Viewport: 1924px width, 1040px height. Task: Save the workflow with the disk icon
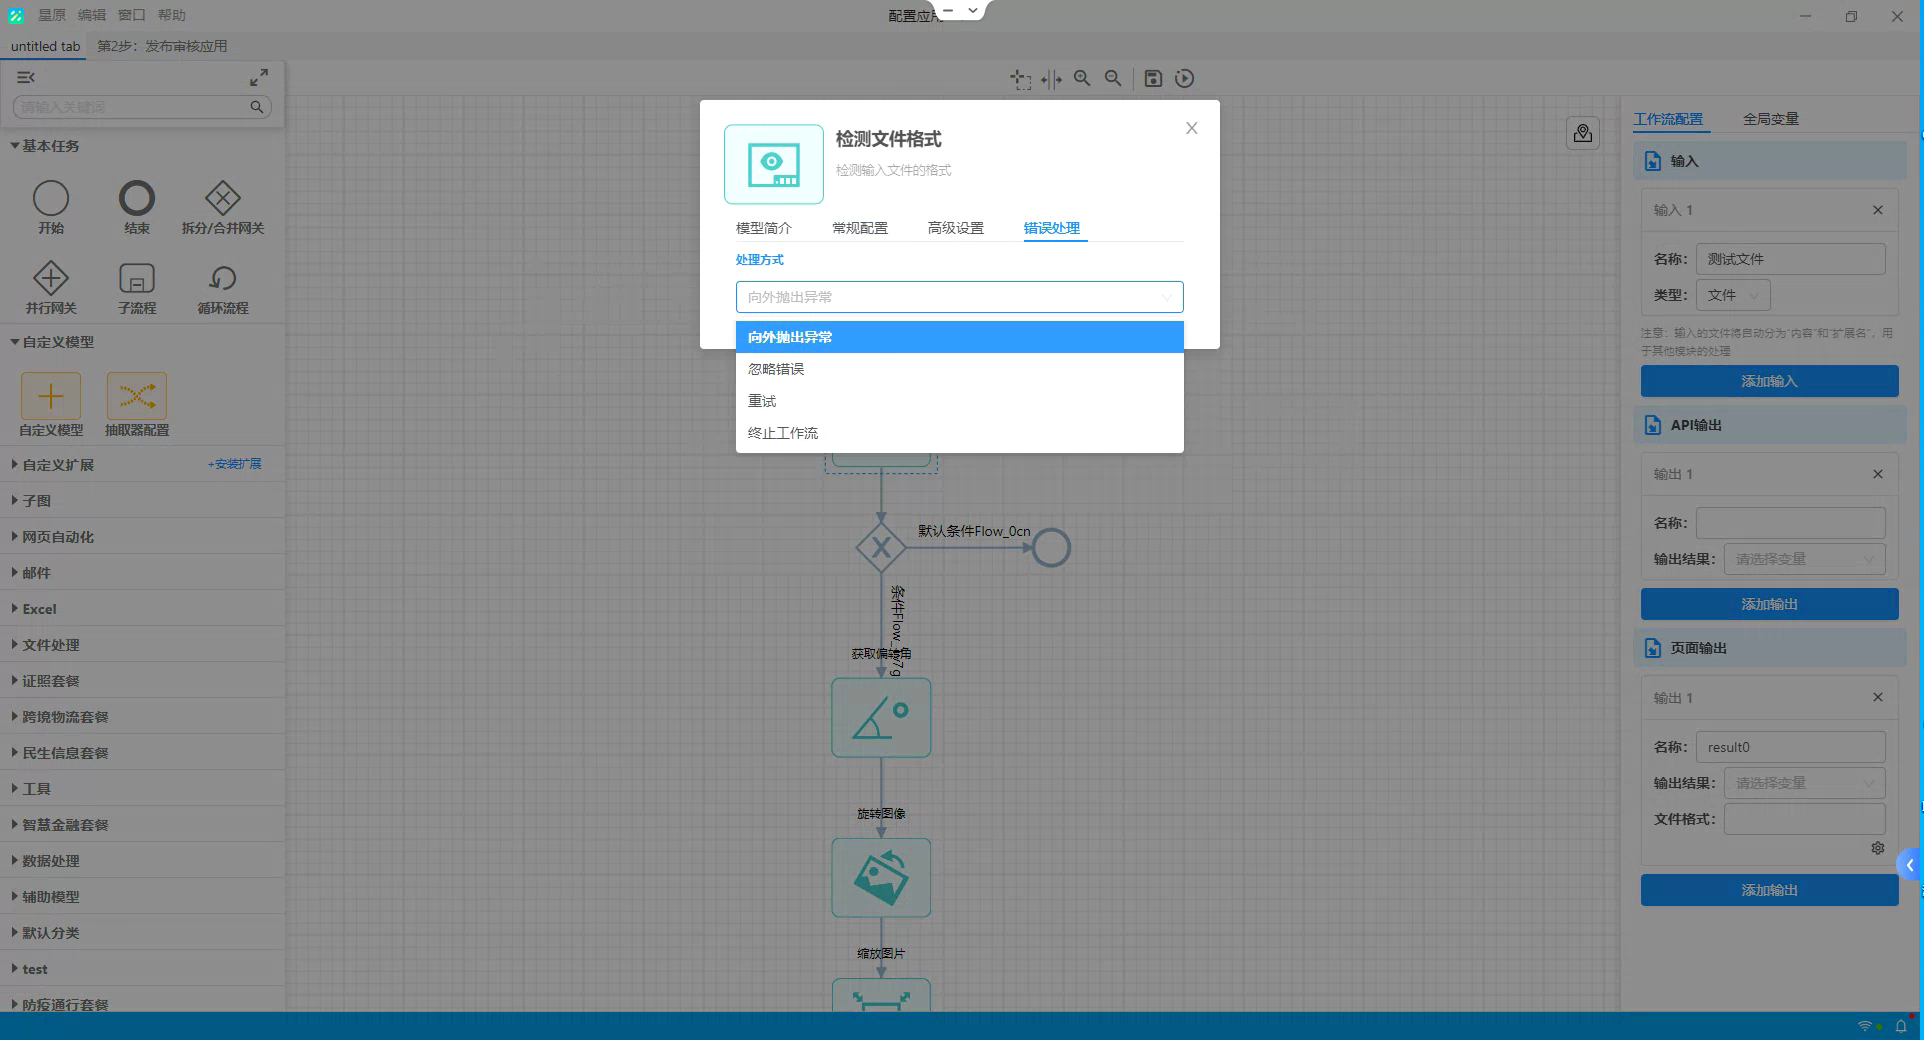point(1153,78)
